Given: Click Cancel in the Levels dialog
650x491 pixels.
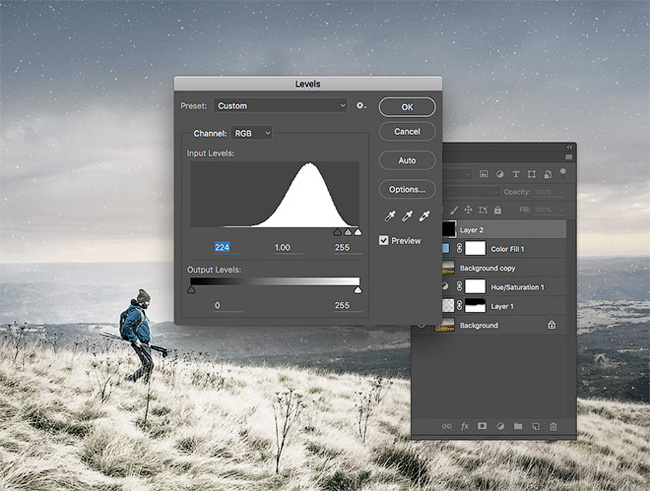Looking at the screenshot, I should click(x=407, y=131).
